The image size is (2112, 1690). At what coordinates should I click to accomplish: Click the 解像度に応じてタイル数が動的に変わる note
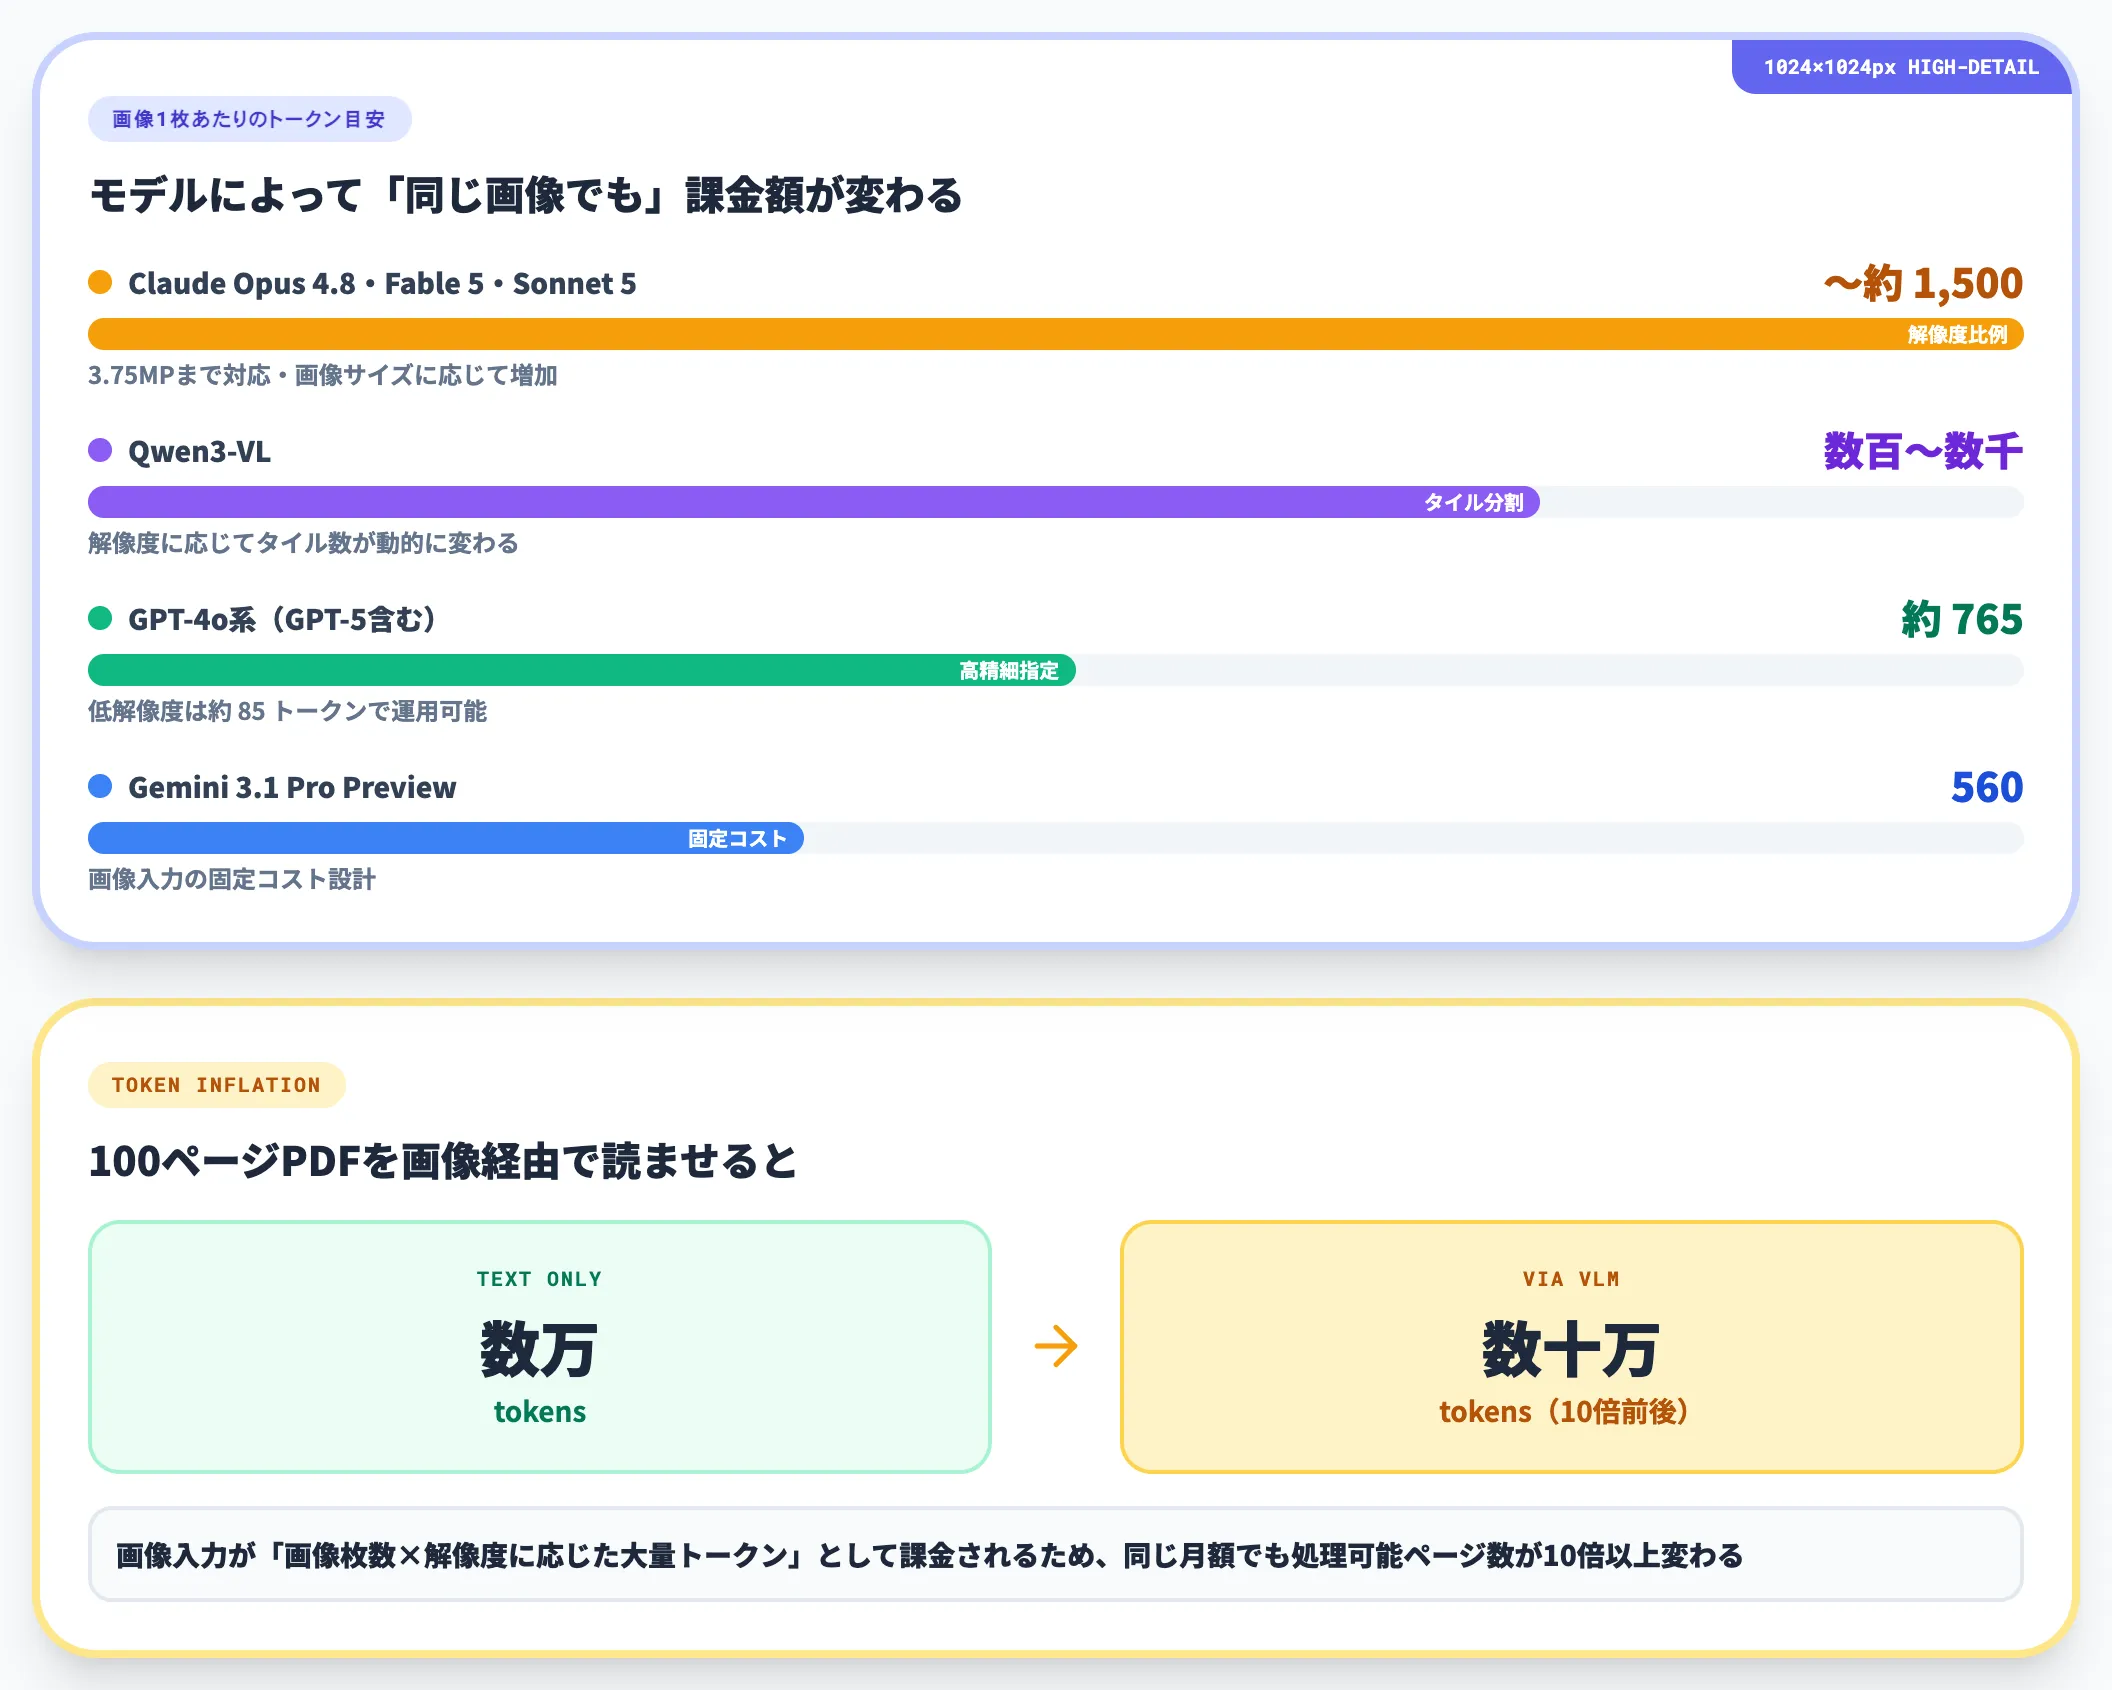(x=303, y=543)
